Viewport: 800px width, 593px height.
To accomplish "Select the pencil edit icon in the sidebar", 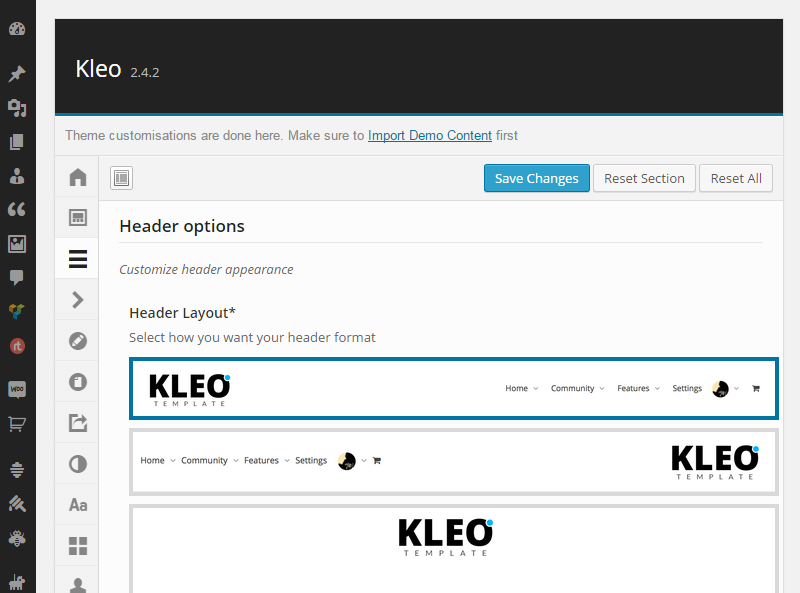I will (77, 340).
